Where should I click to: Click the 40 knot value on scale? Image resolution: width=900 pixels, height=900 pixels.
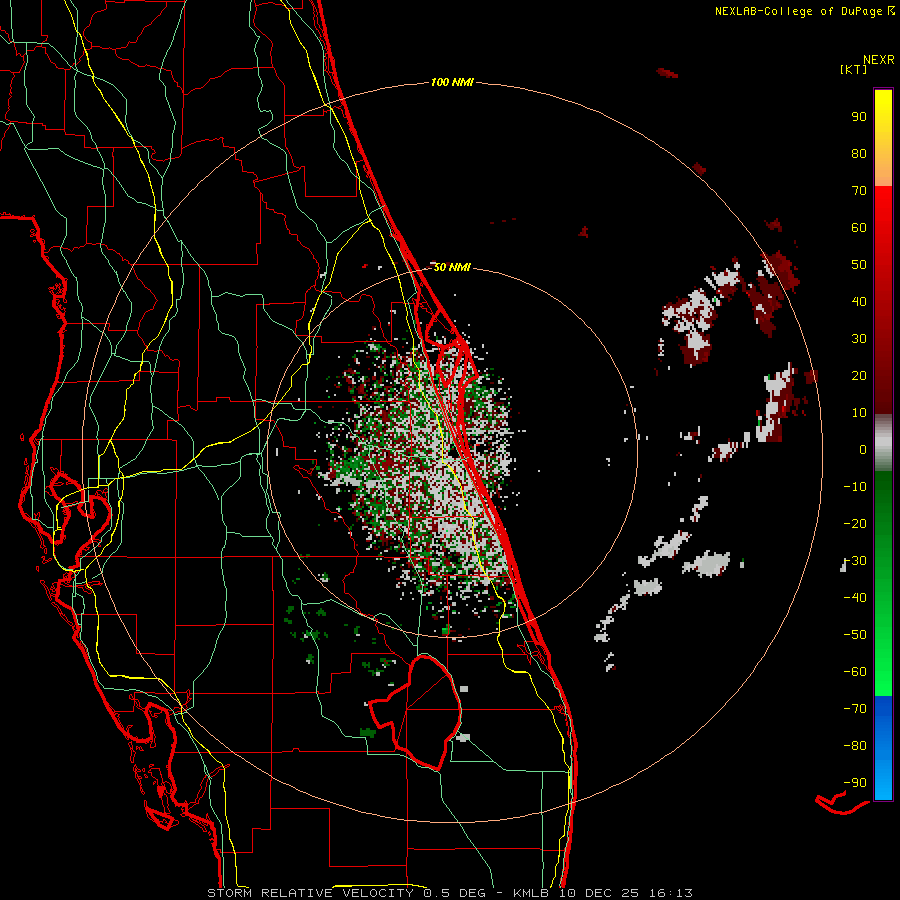pyautogui.click(x=859, y=302)
